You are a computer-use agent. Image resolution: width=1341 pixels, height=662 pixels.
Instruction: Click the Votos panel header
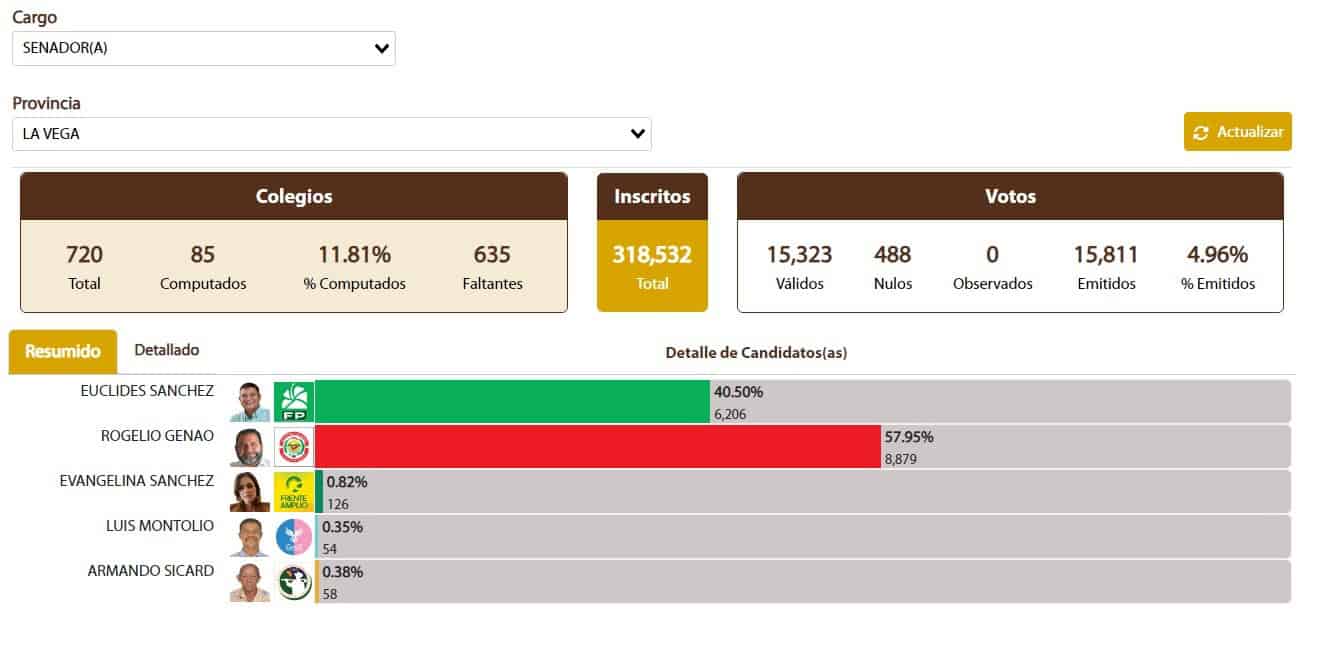click(1010, 197)
